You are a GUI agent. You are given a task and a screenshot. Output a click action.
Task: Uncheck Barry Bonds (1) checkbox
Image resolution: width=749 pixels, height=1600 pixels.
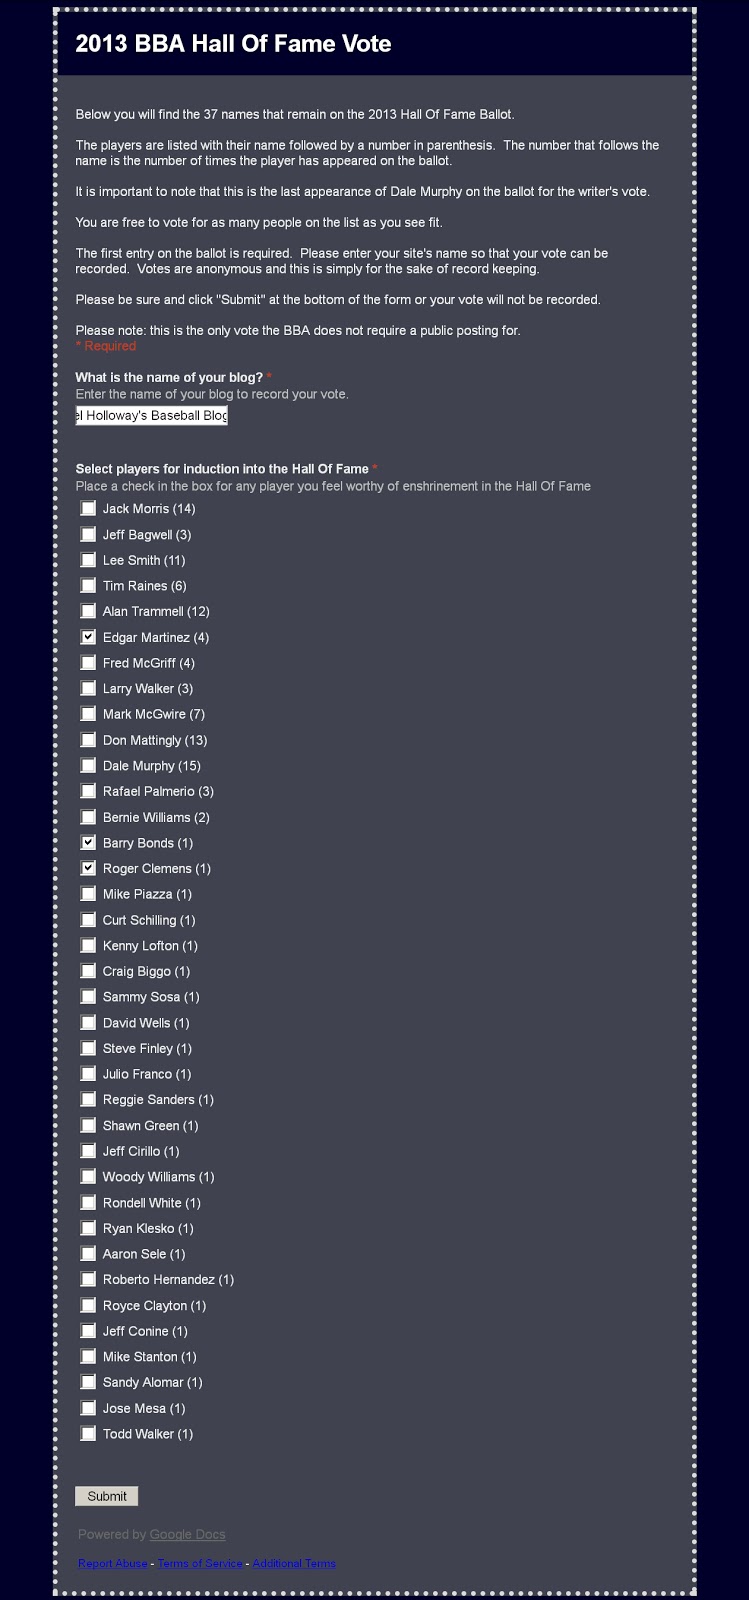pyautogui.click(x=88, y=843)
